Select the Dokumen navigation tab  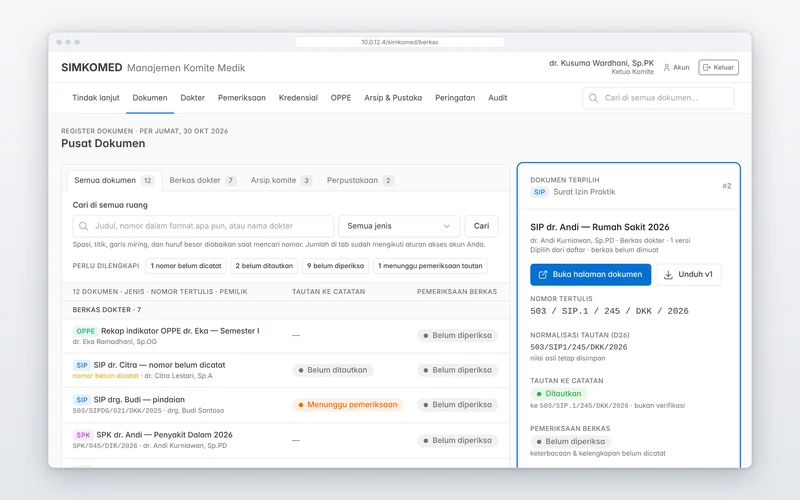(150, 98)
